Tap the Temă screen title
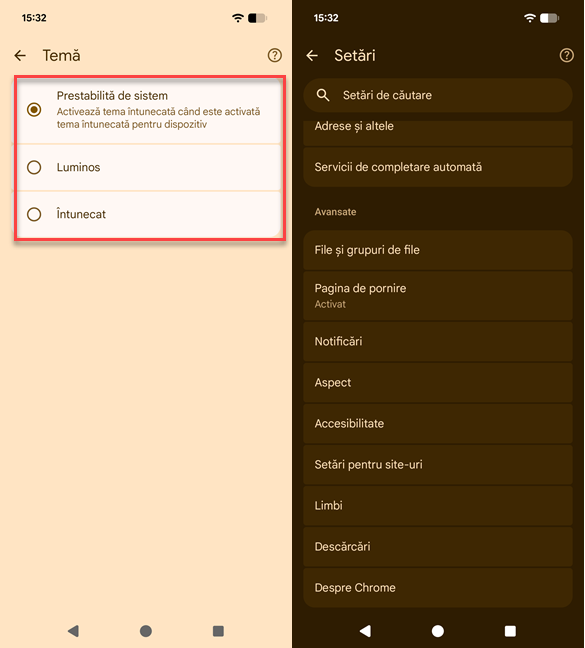Viewport: 585px width, 648px height. [x=62, y=55]
